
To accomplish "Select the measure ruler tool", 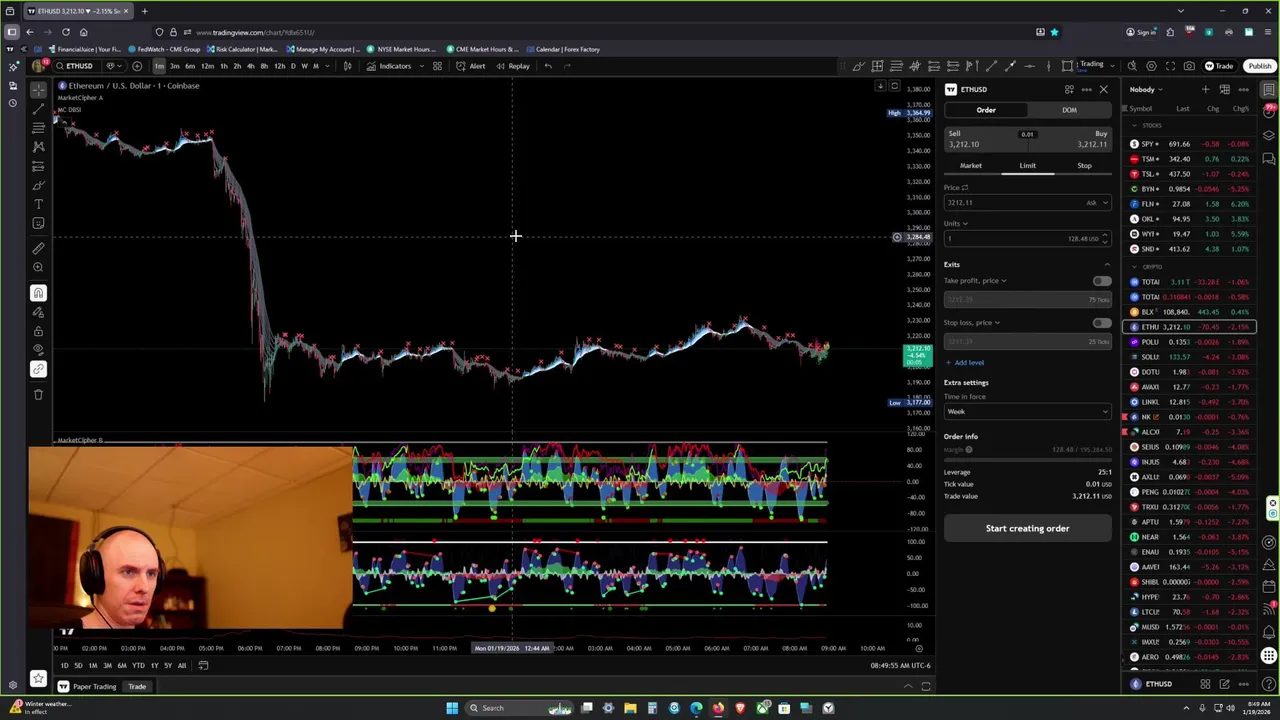I will [x=38, y=248].
